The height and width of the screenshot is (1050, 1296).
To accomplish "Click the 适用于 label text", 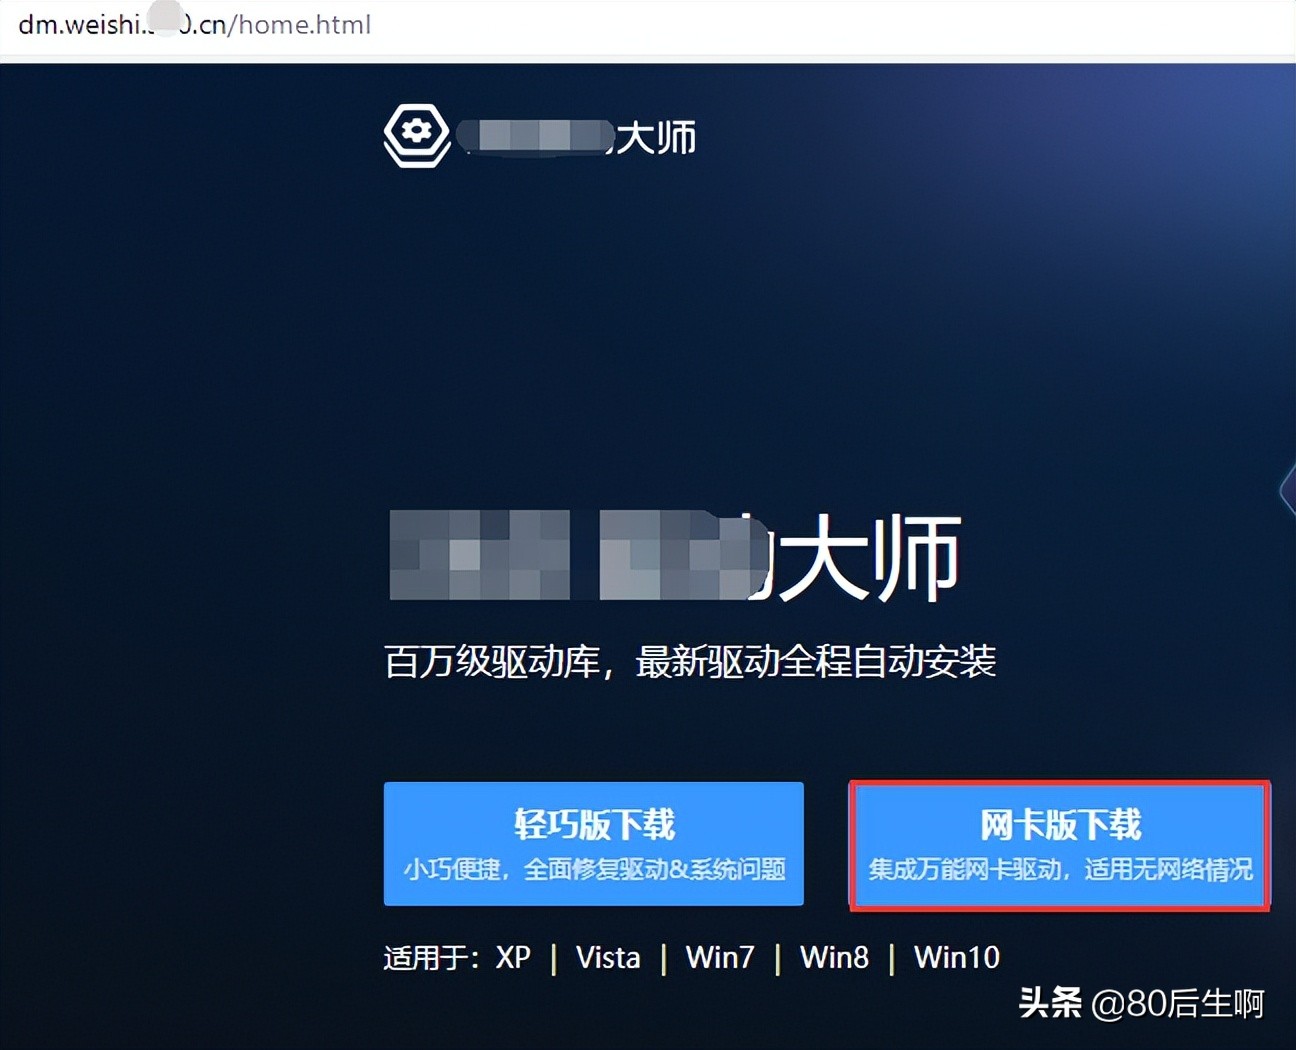I will [430, 957].
